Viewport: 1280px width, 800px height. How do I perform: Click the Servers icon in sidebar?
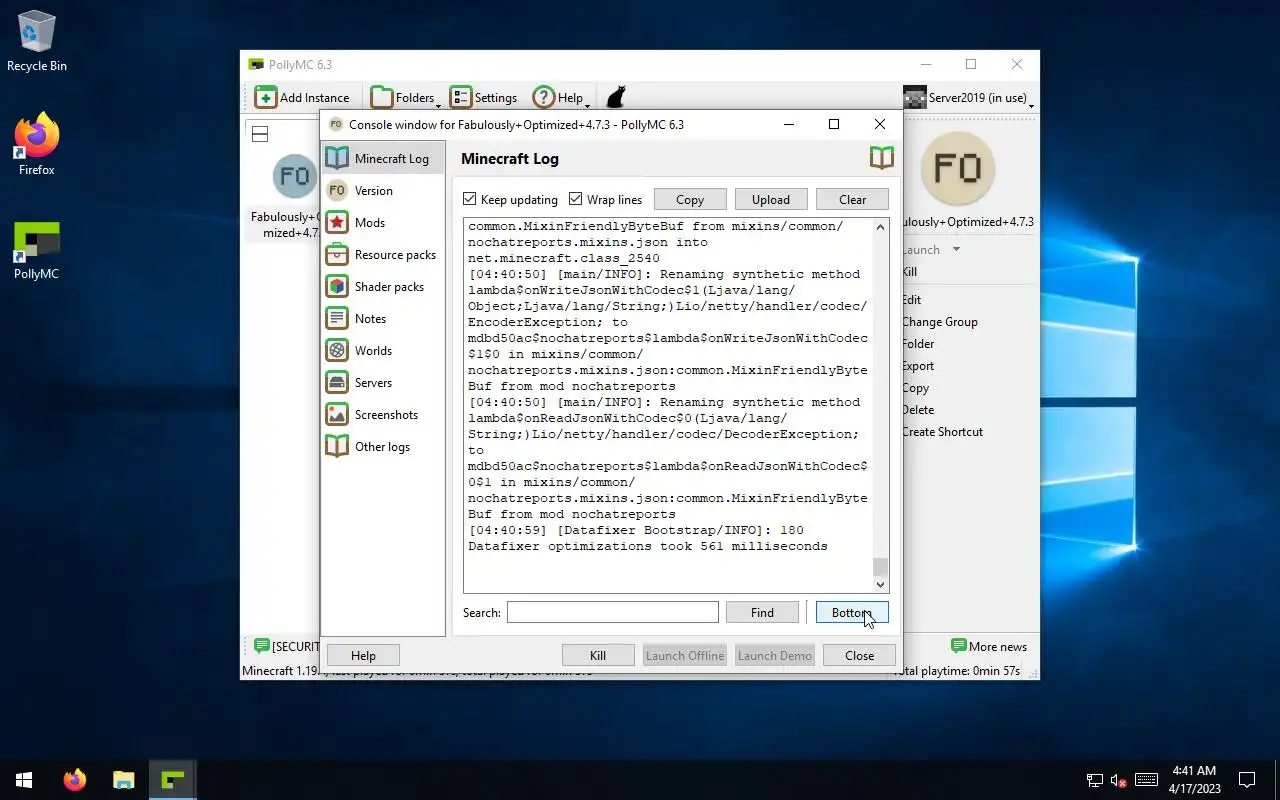point(337,382)
